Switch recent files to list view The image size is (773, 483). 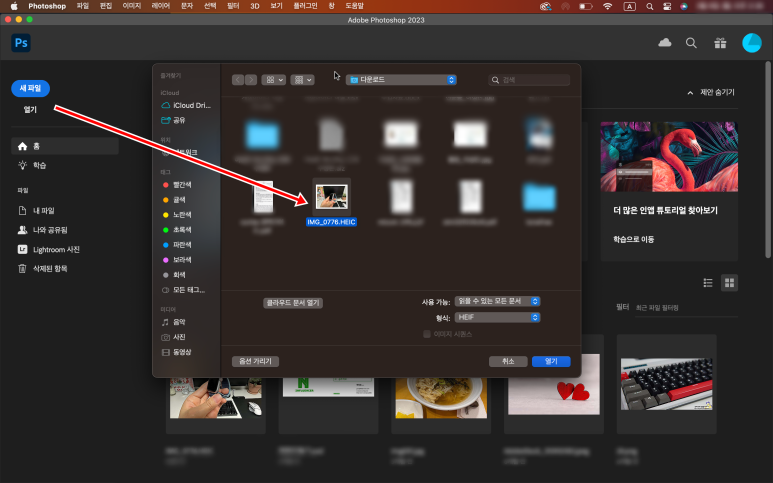click(x=708, y=282)
